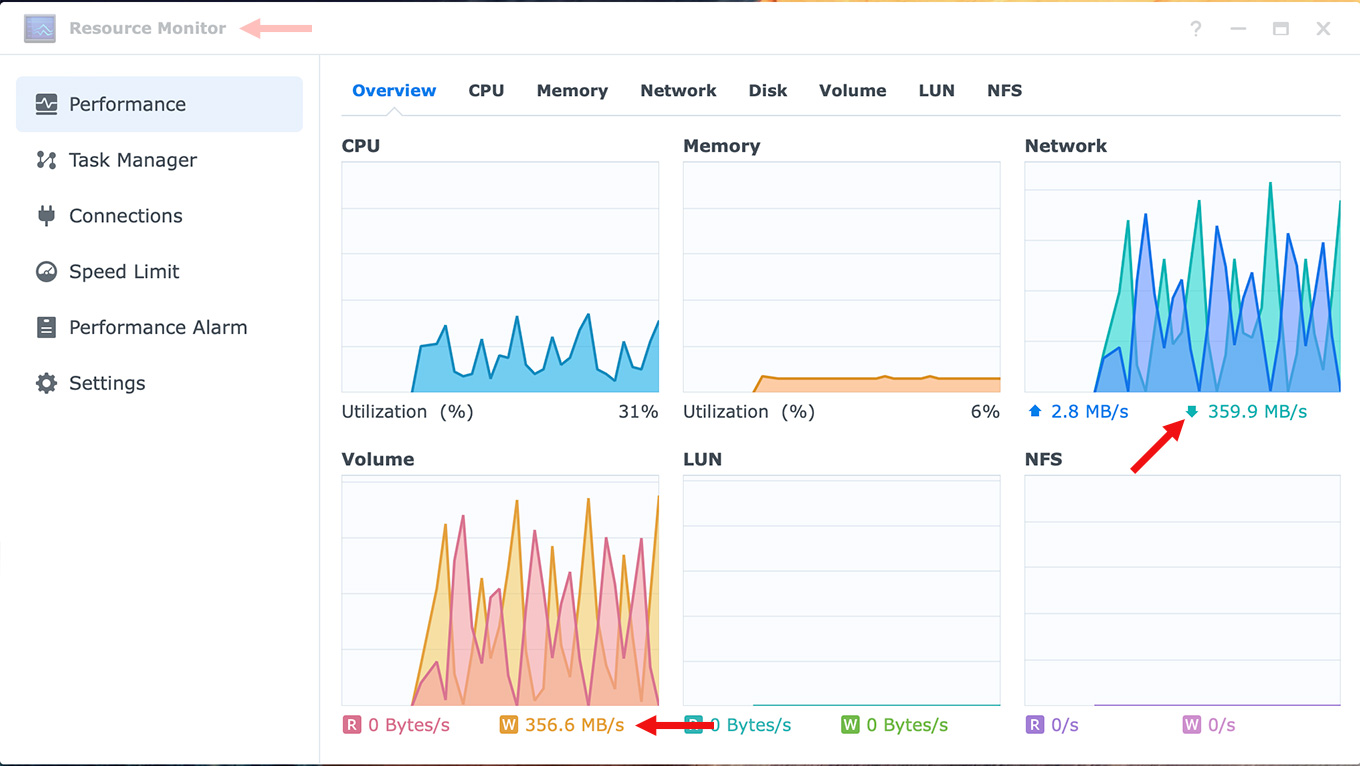Open Performance Alarm section
This screenshot has height=766, width=1360.
click(158, 328)
